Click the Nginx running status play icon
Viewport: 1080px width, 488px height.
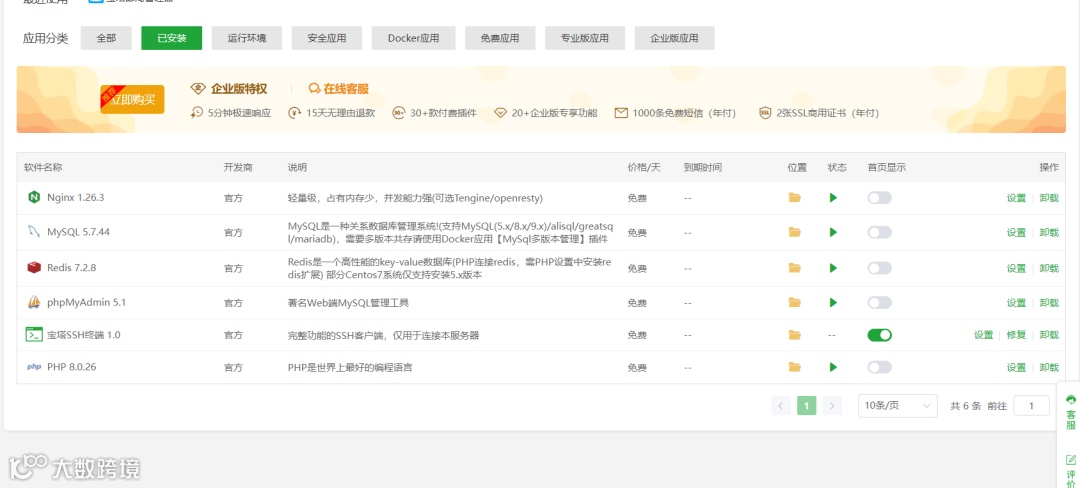point(833,198)
